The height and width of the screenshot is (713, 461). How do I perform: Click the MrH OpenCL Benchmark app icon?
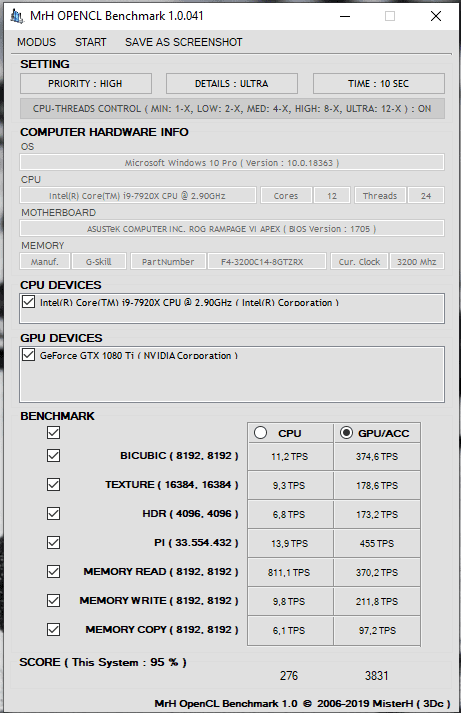point(17,16)
